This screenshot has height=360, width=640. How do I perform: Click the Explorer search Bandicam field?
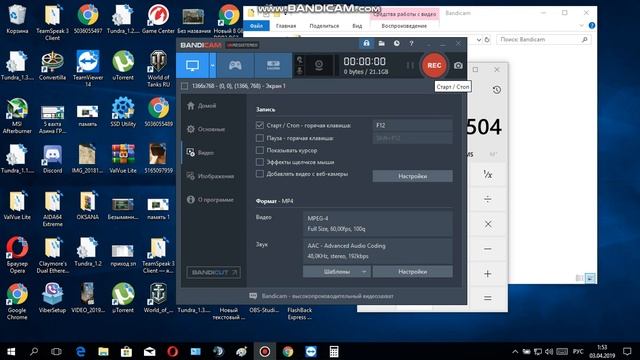pos(543,40)
